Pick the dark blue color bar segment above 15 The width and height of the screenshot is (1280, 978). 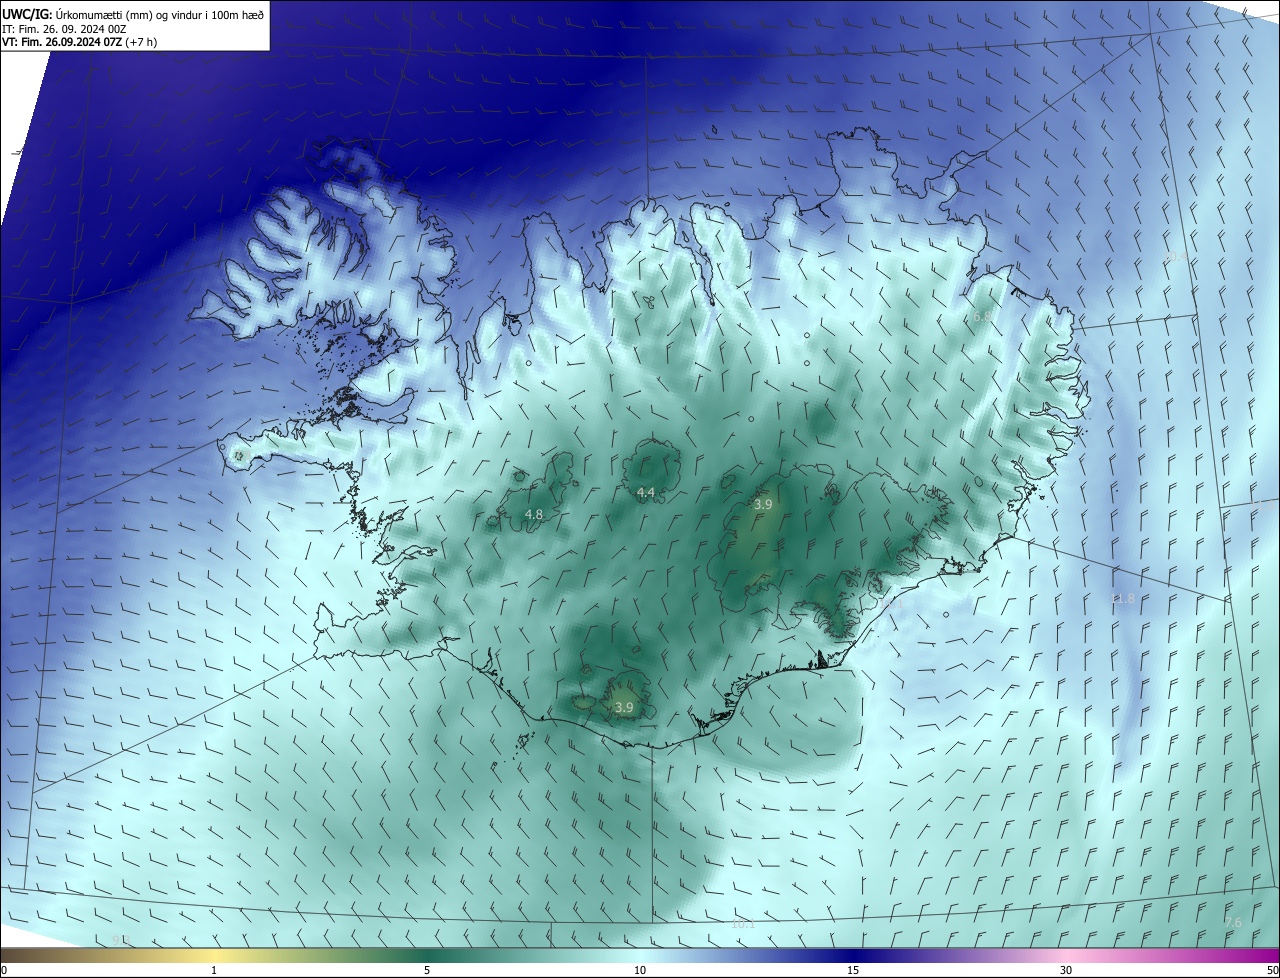tap(853, 955)
